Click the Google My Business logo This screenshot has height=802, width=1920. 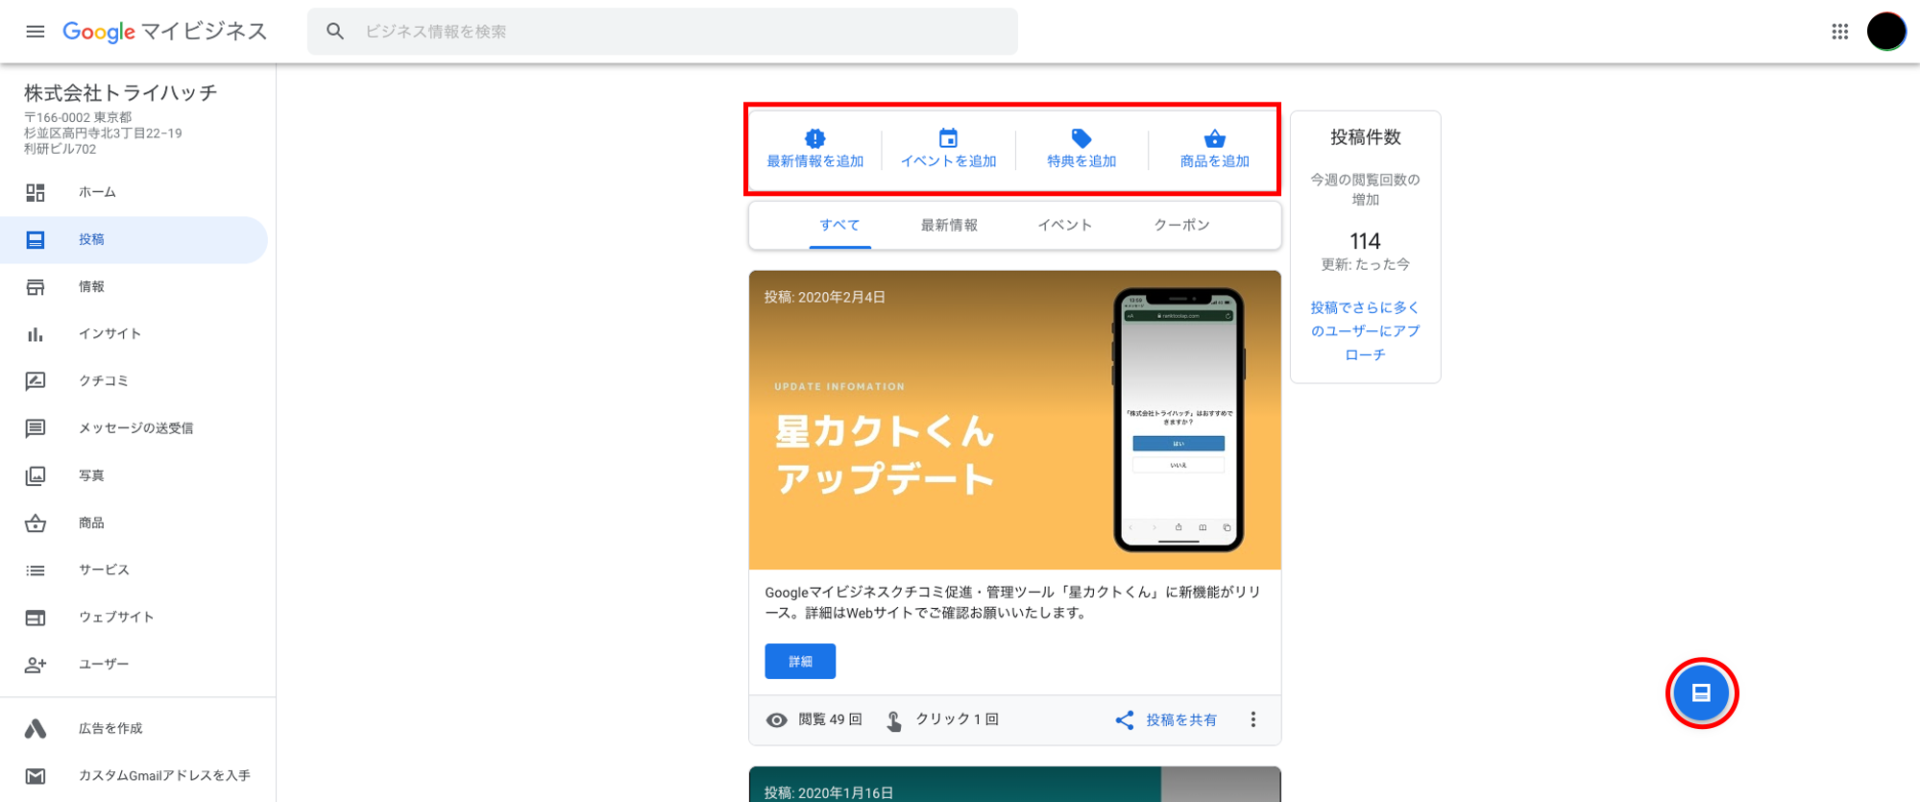click(165, 31)
